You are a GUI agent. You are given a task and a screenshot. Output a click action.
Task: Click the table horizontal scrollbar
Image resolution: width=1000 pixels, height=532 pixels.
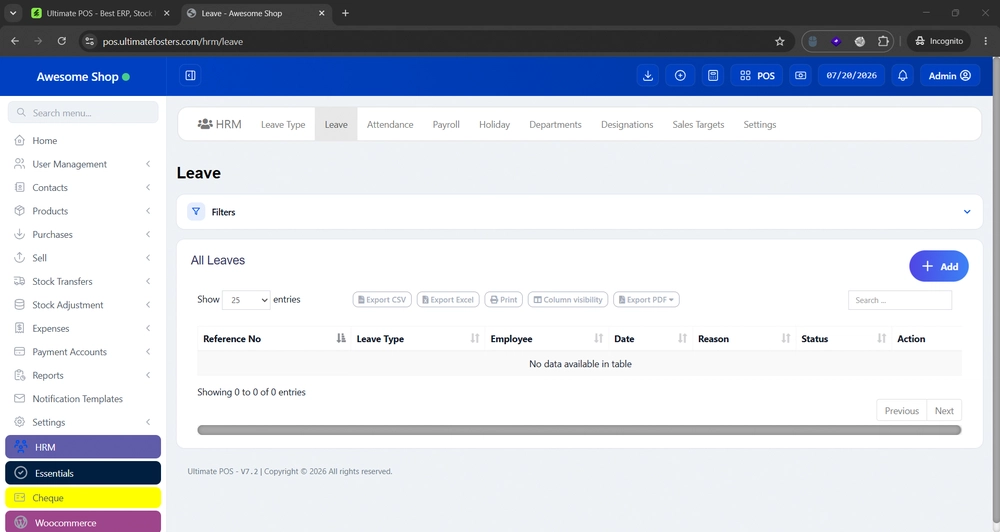[x=579, y=430]
